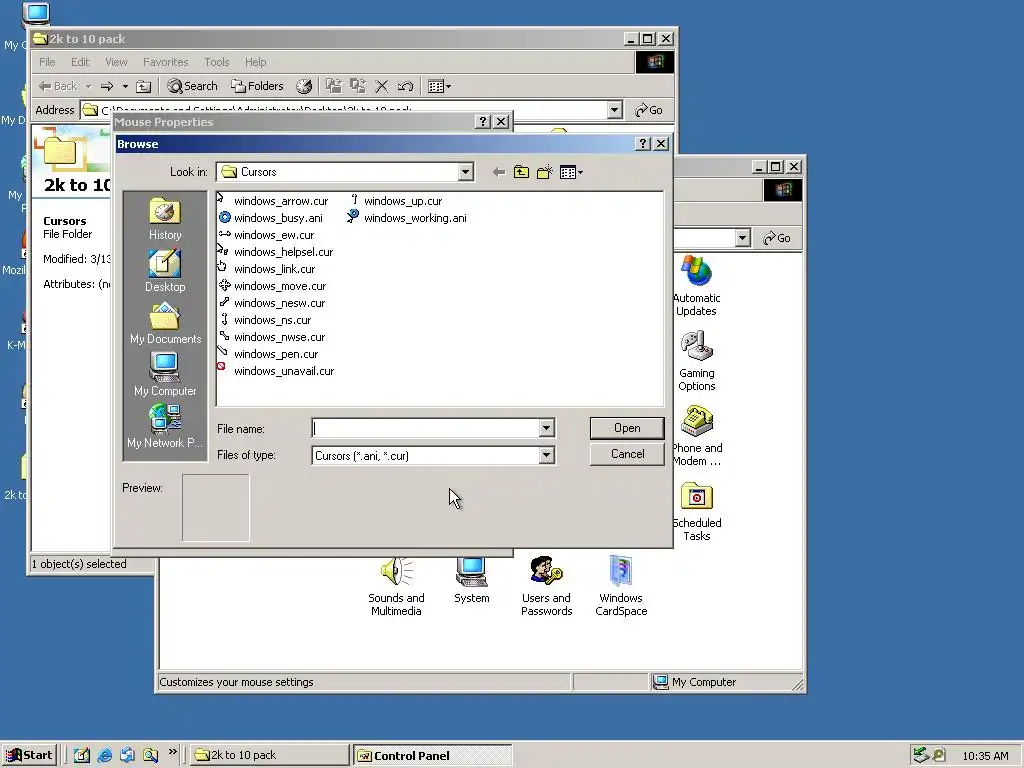This screenshot has width=1024, height=768.
Task: Go to Desktop in Browse places bar
Action: 165,272
